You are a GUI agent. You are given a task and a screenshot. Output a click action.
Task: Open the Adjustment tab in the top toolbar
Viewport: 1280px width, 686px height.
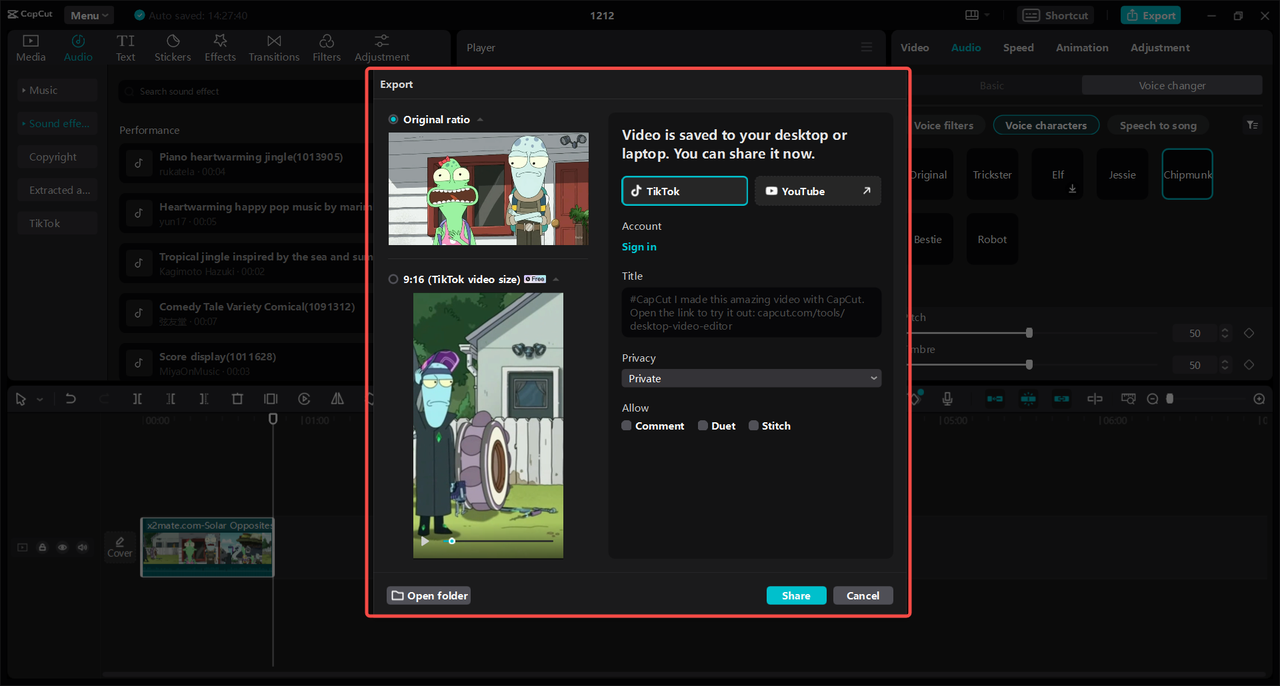(382, 47)
